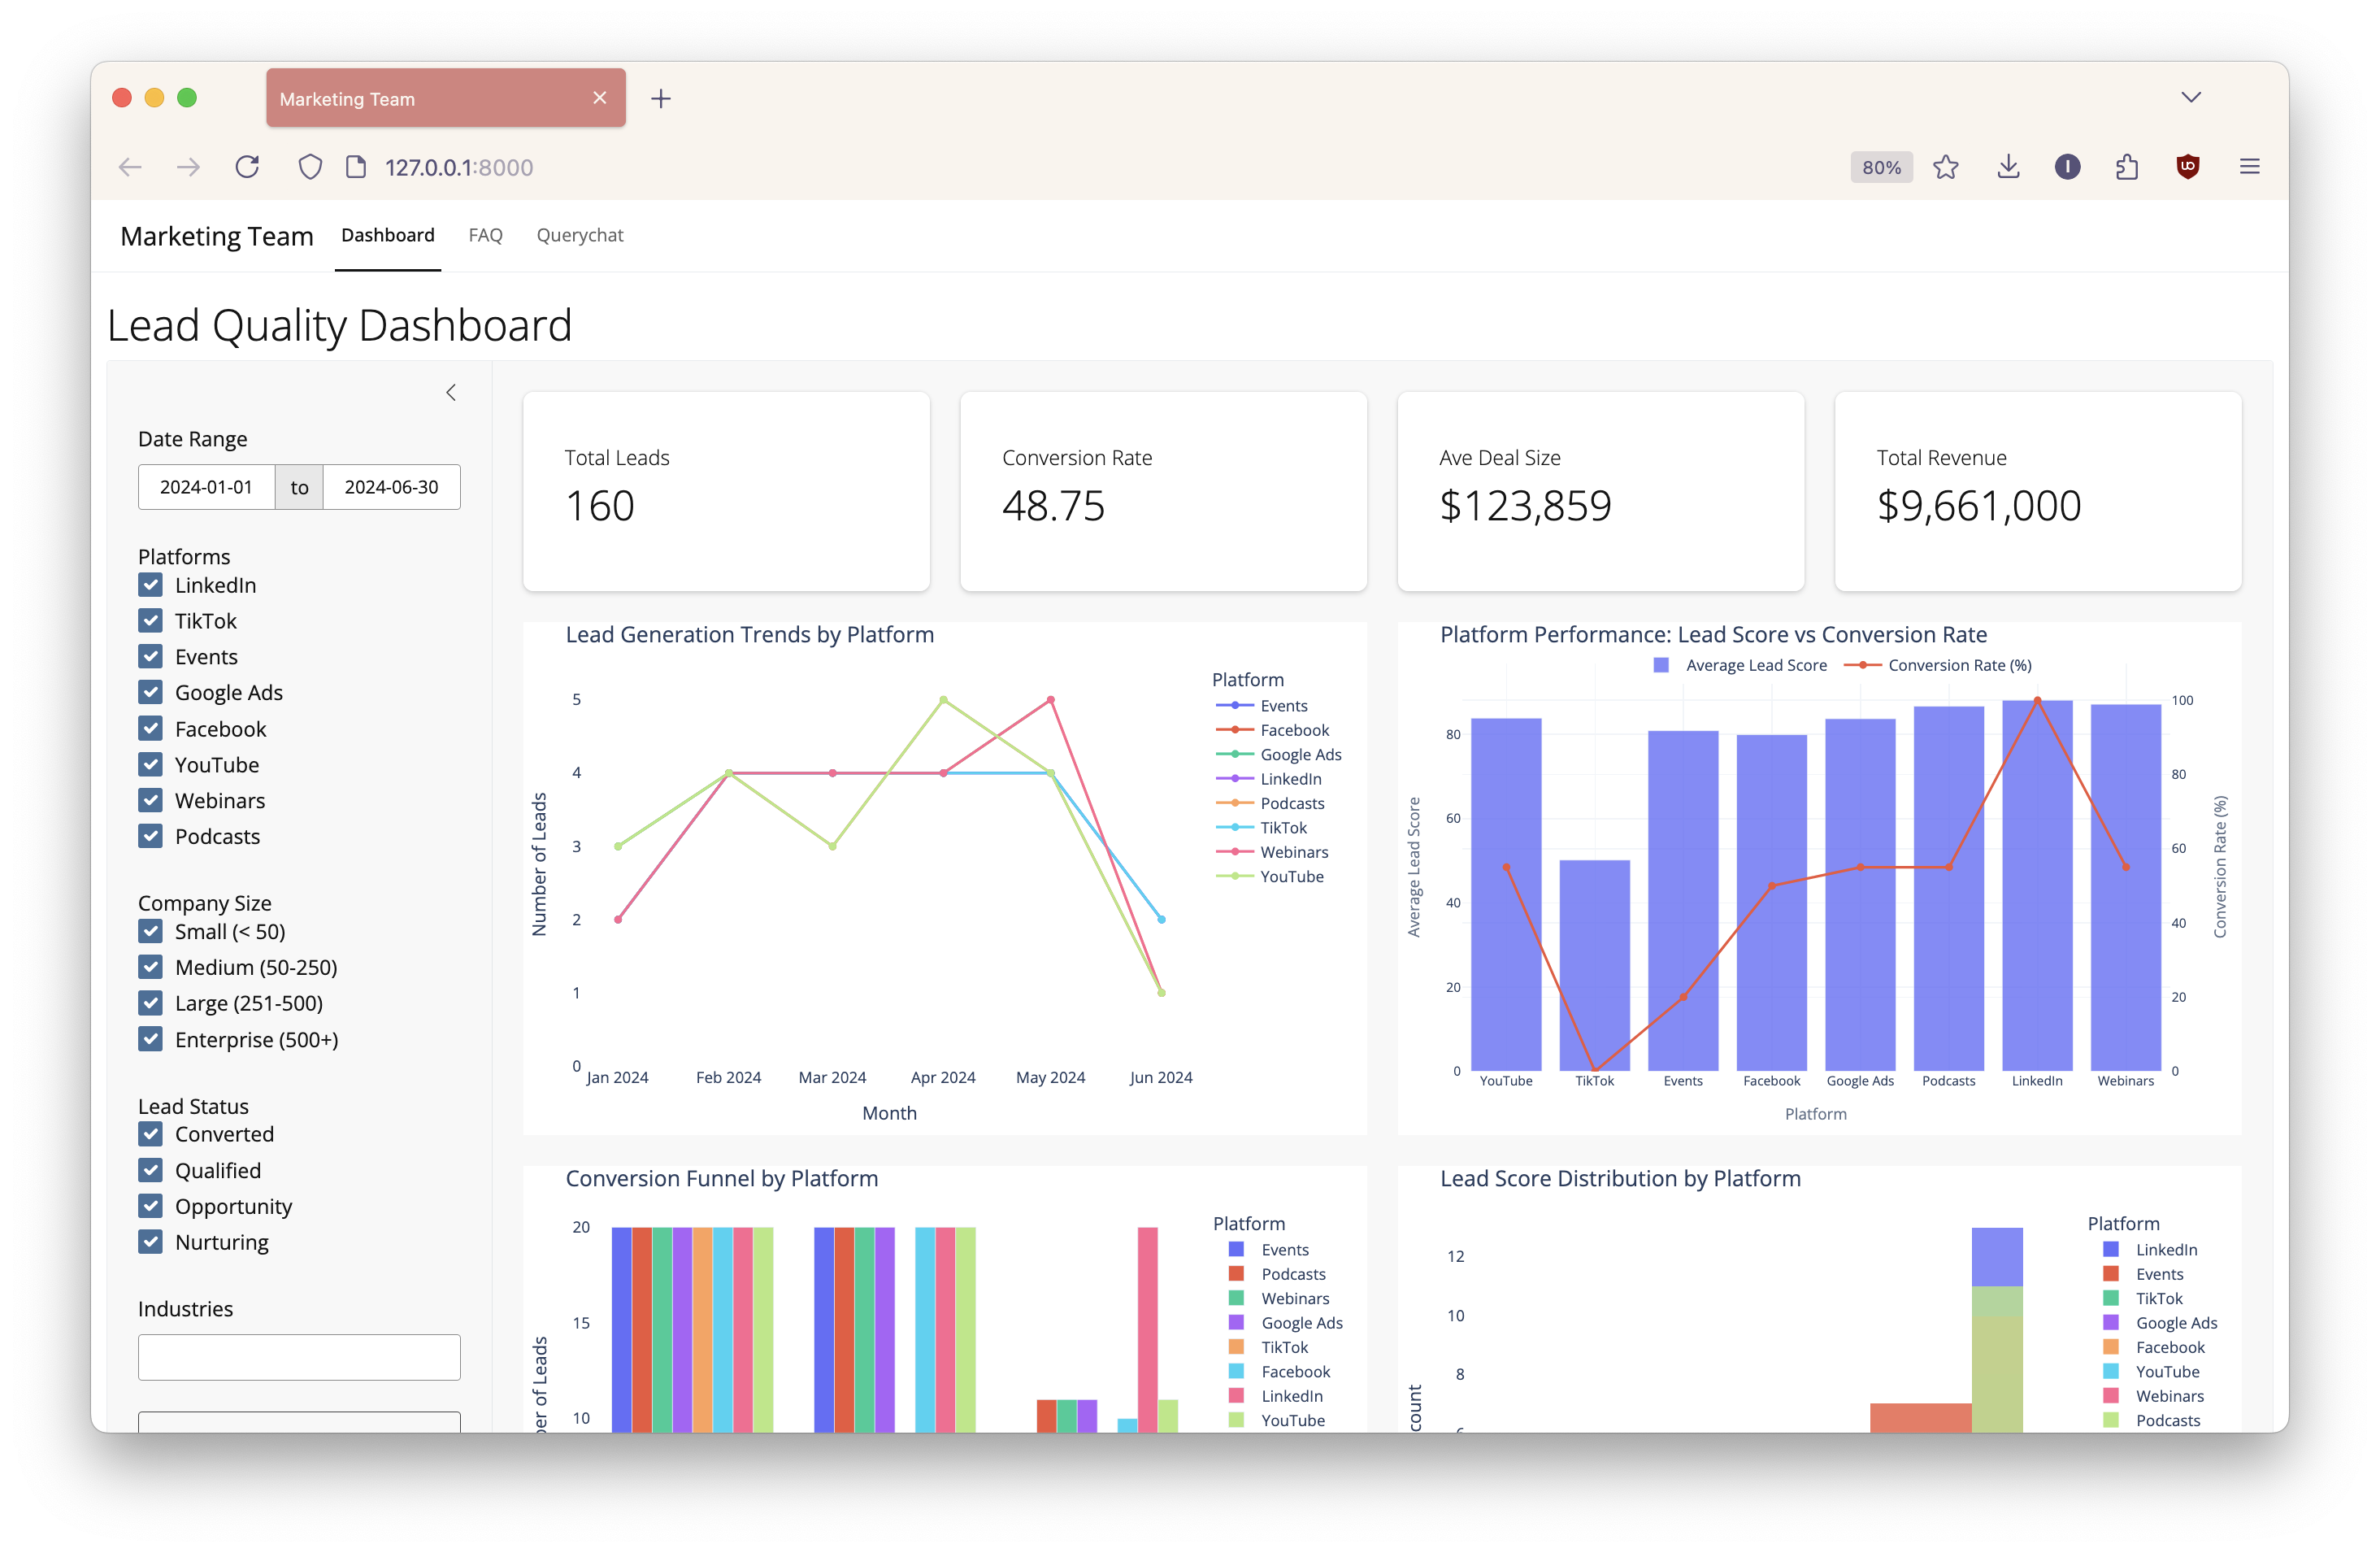Screen dimensions: 2380x1553
Task: Open the extensions puzzle icon
Action: coord(2127,167)
